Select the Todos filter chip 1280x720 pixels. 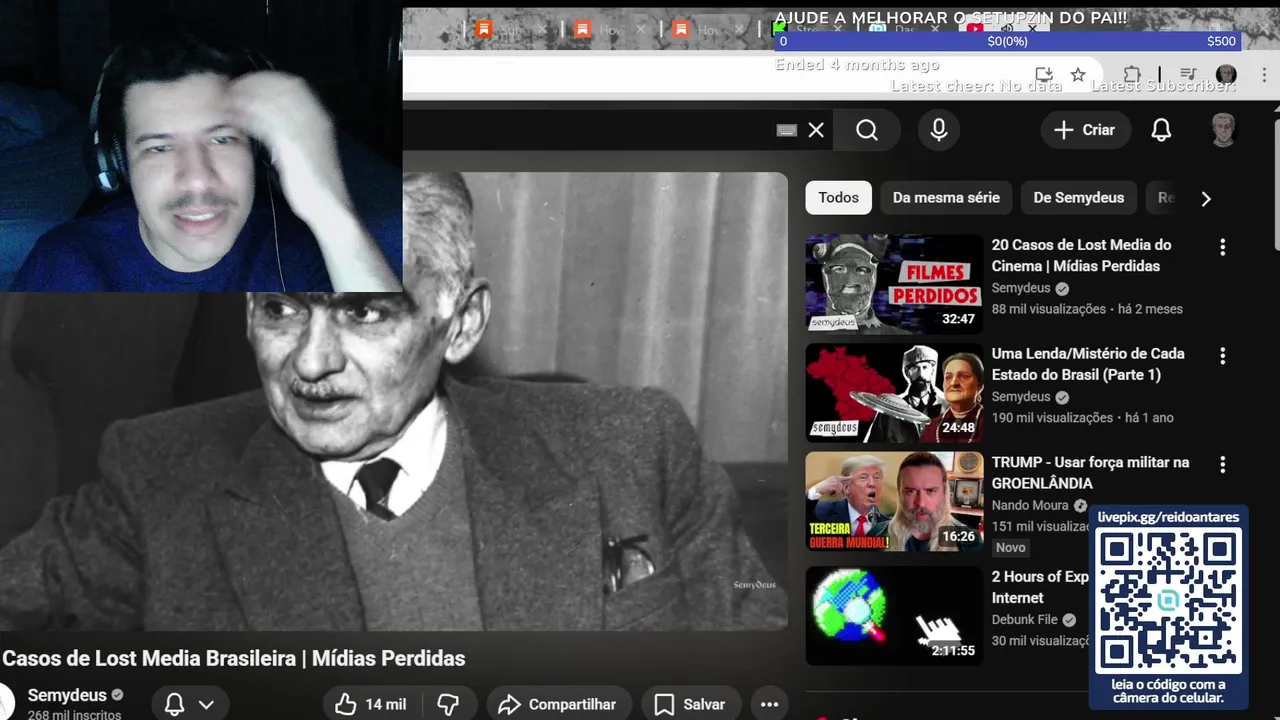pos(838,198)
